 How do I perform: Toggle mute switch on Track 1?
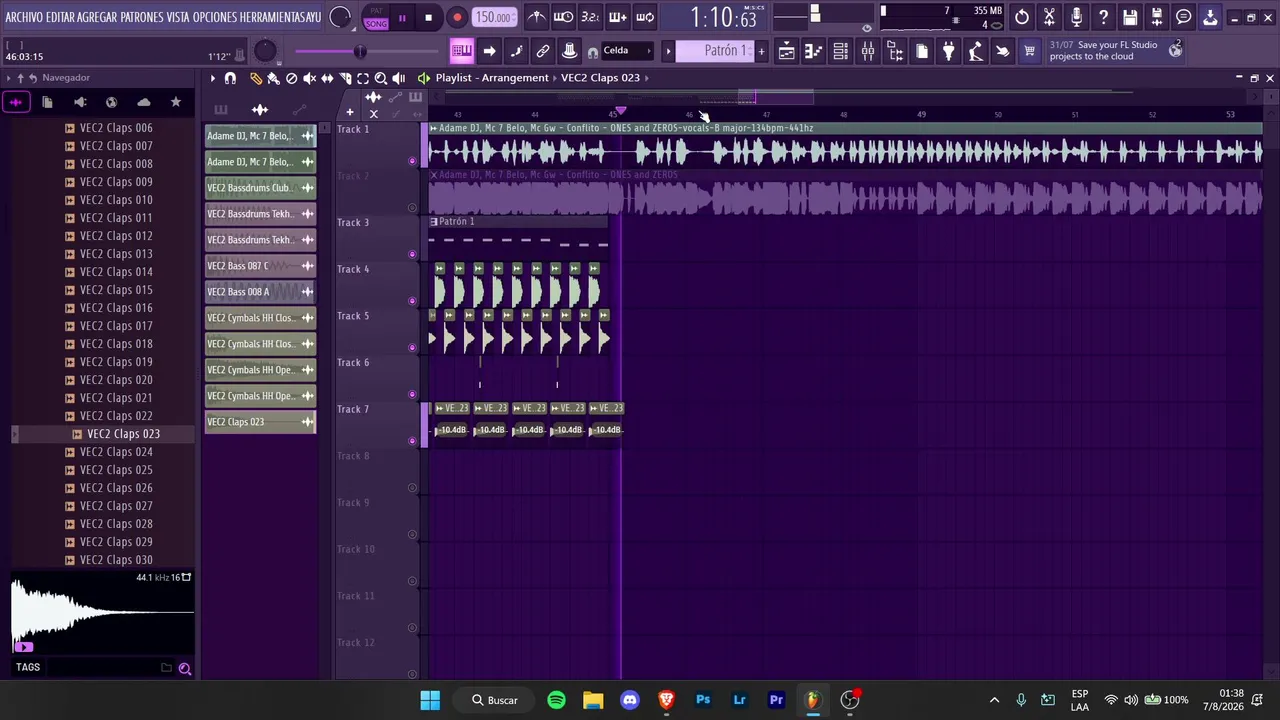pos(412,161)
